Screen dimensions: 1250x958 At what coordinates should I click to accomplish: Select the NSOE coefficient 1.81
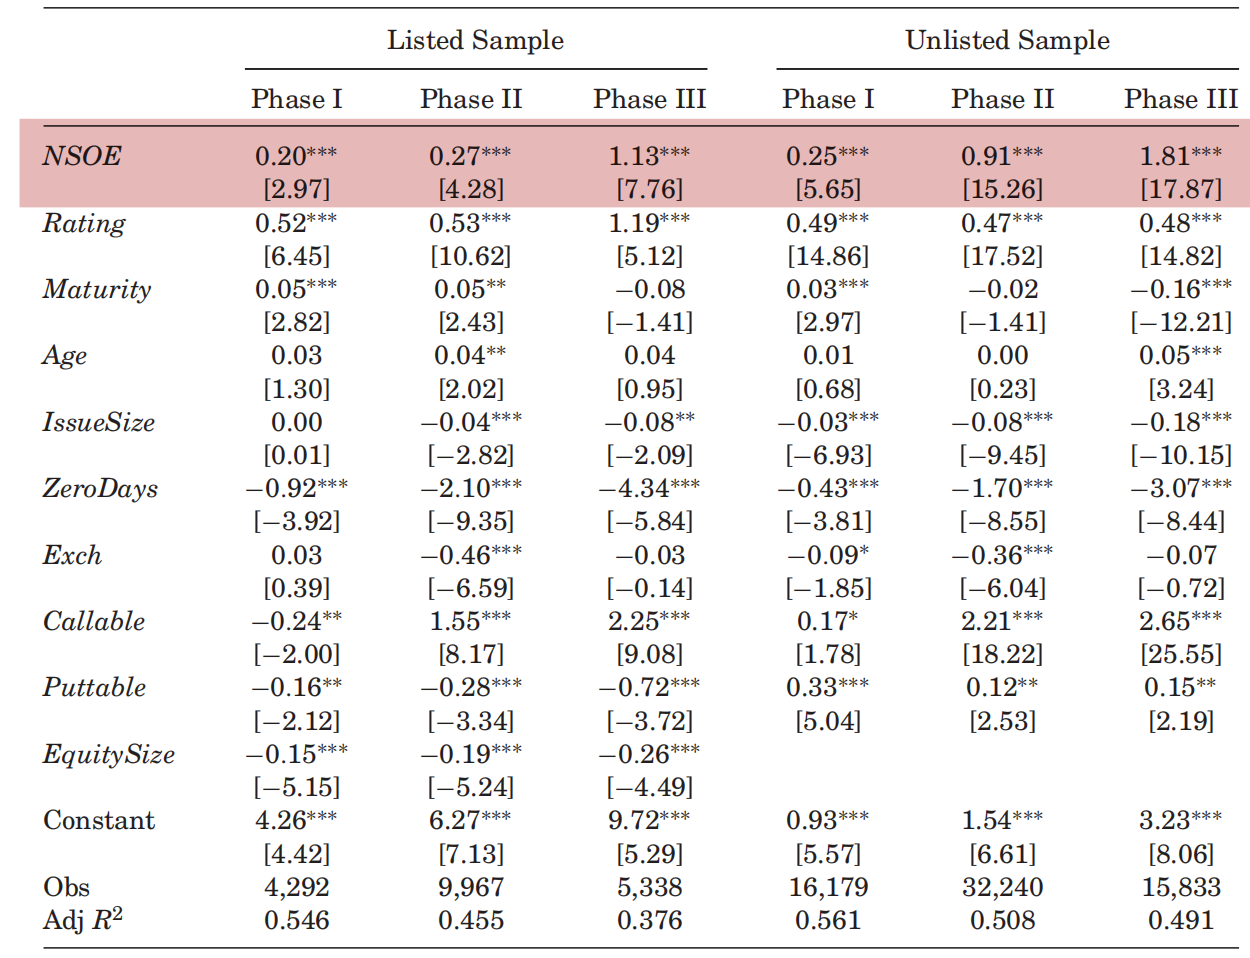pos(1166,156)
